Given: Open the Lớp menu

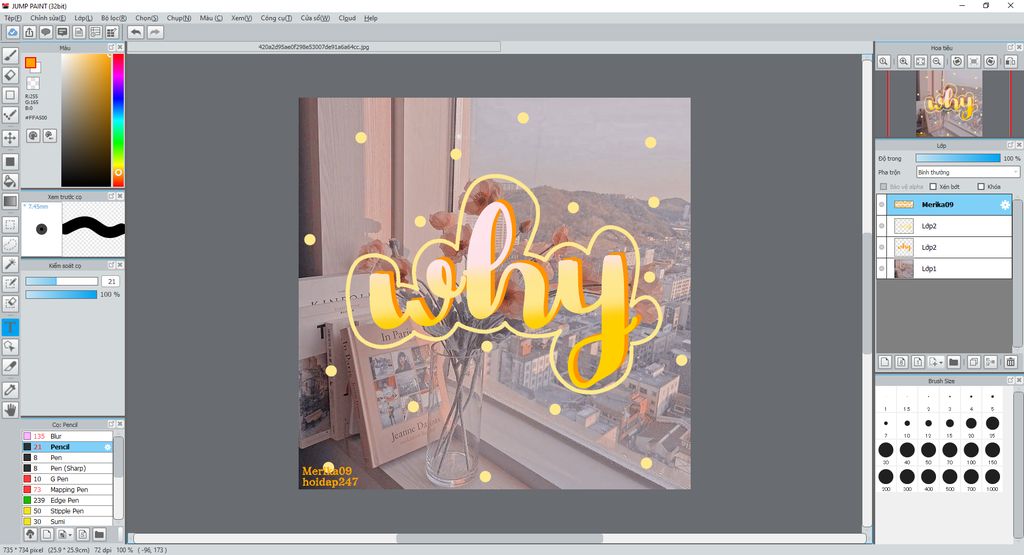Looking at the screenshot, I should (x=83, y=18).
